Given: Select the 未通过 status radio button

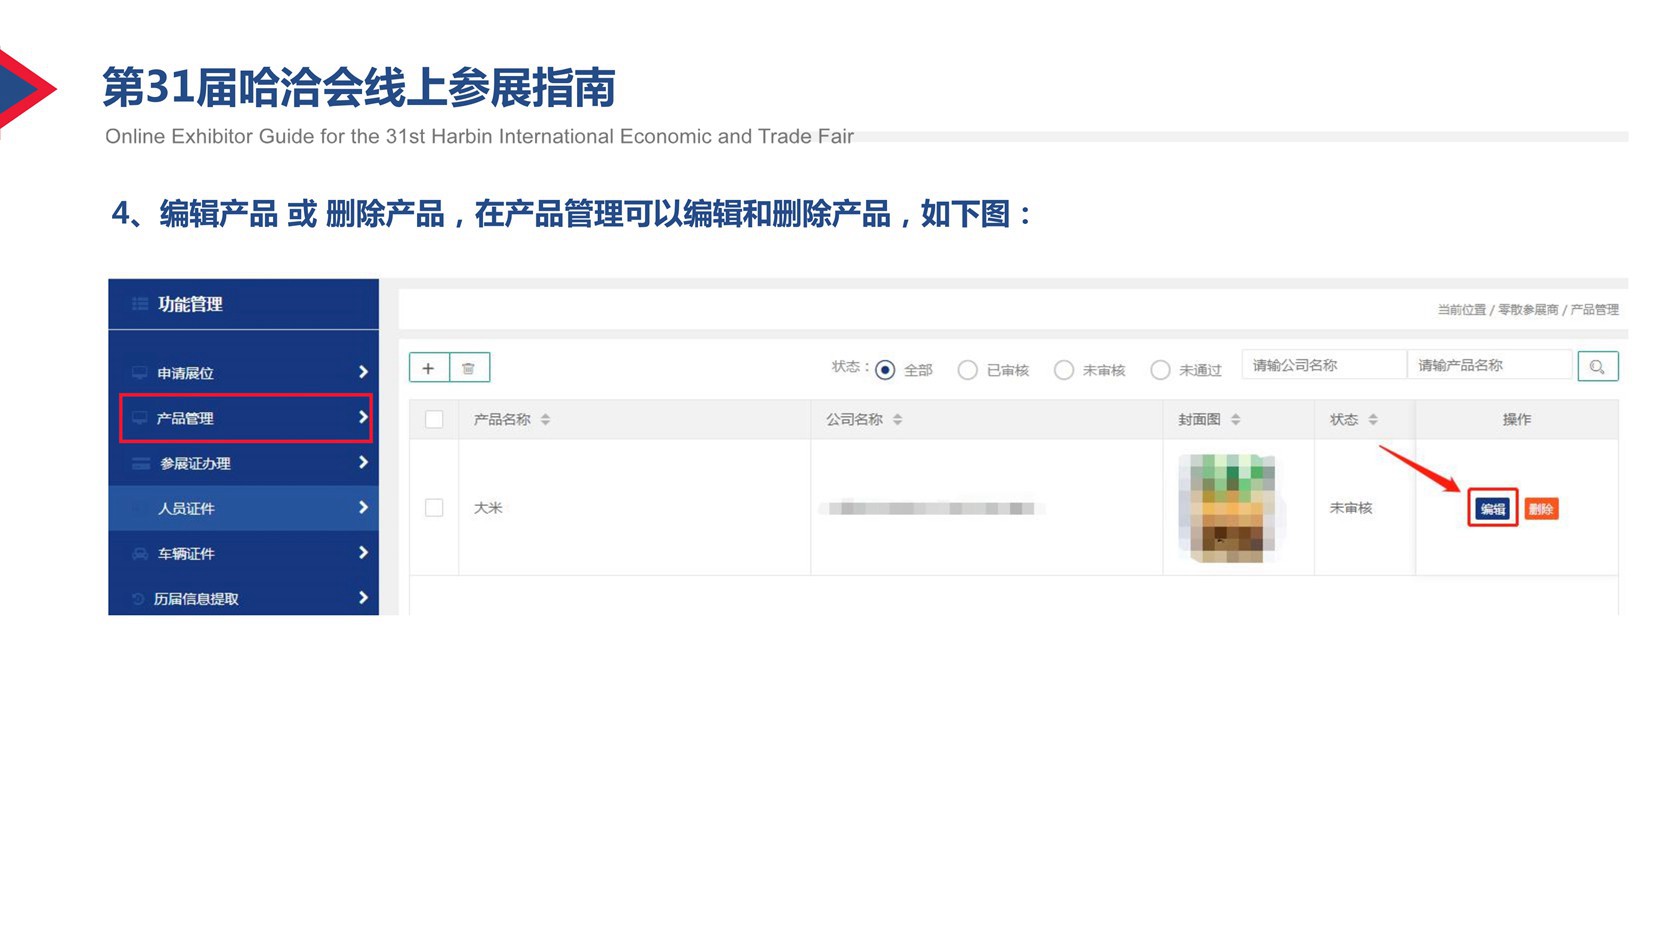Looking at the screenshot, I should click(1160, 370).
